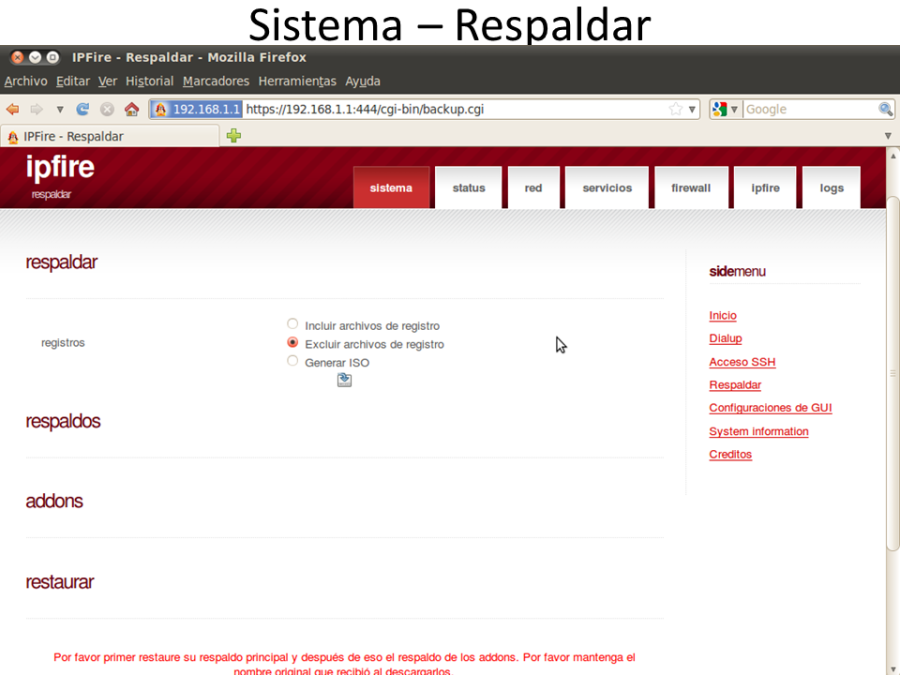Click the Back navigation arrow in Firefox

point(12,110)
